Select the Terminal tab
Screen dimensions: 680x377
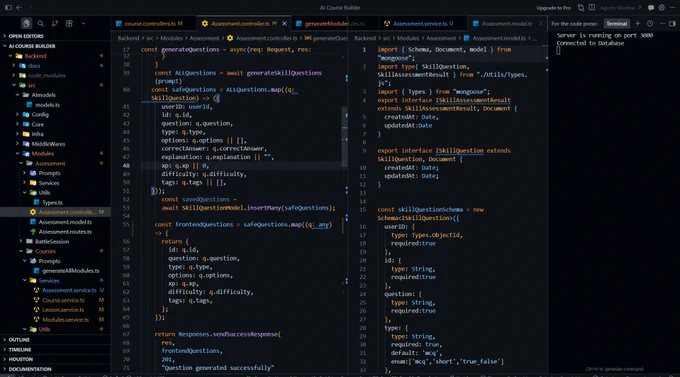(617, 23)
